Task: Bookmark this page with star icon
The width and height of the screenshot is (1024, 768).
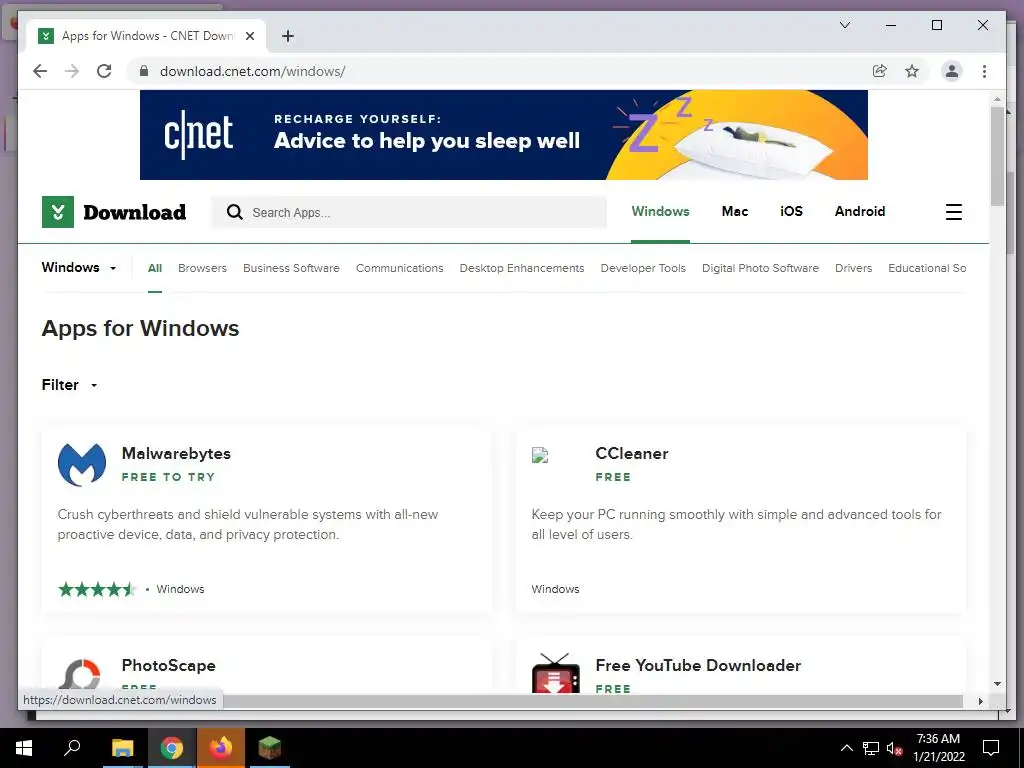Action: [912, 71]
